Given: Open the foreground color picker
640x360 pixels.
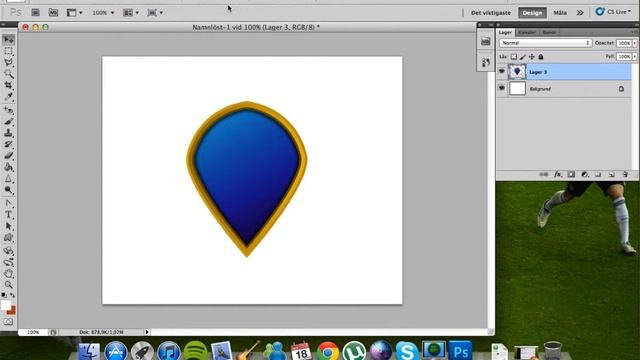Looking at the screenshot, I should (x=6, y=305).
